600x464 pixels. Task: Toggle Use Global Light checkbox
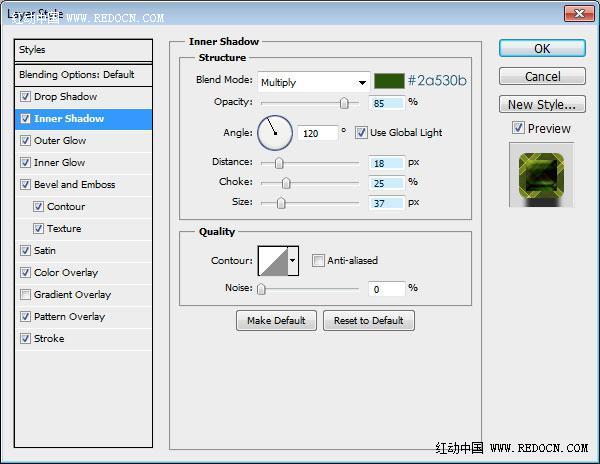tap(360, 133)
